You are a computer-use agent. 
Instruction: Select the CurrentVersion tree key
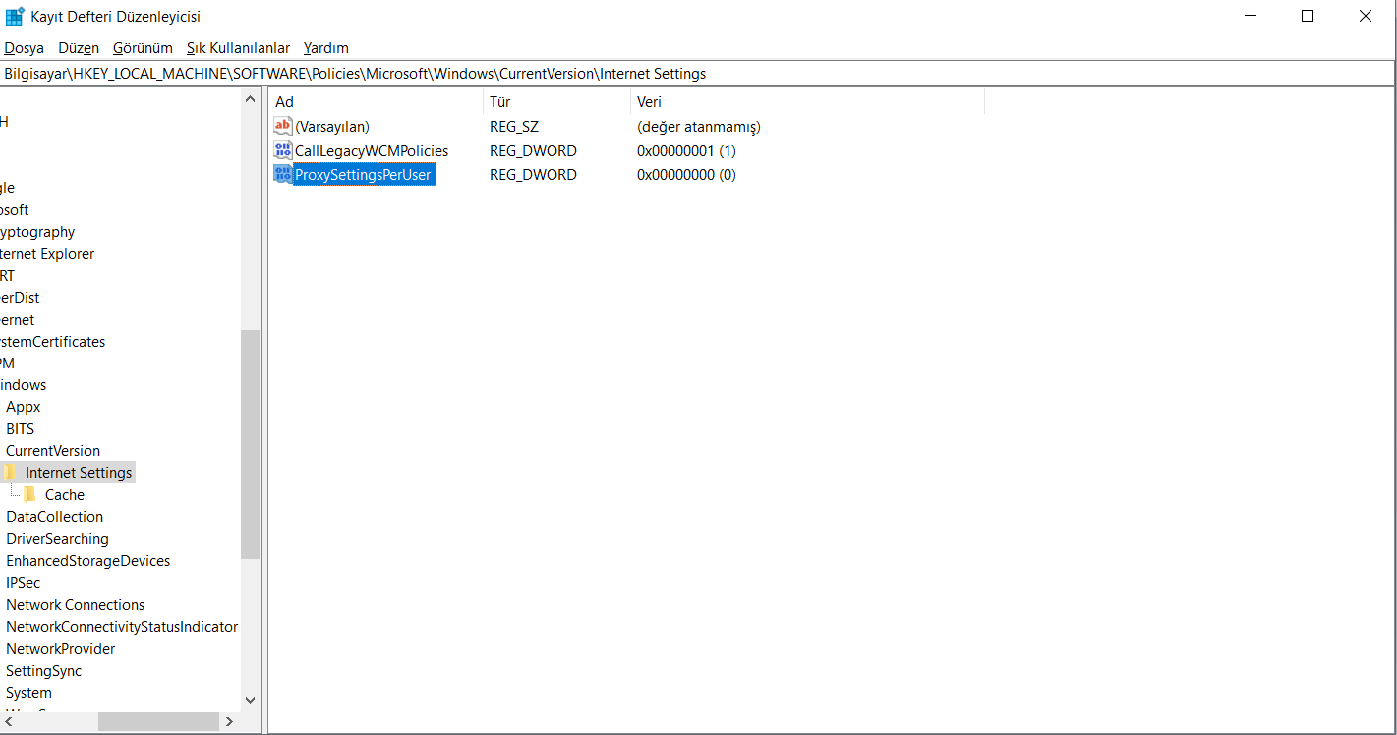click(x=53, y=451)
